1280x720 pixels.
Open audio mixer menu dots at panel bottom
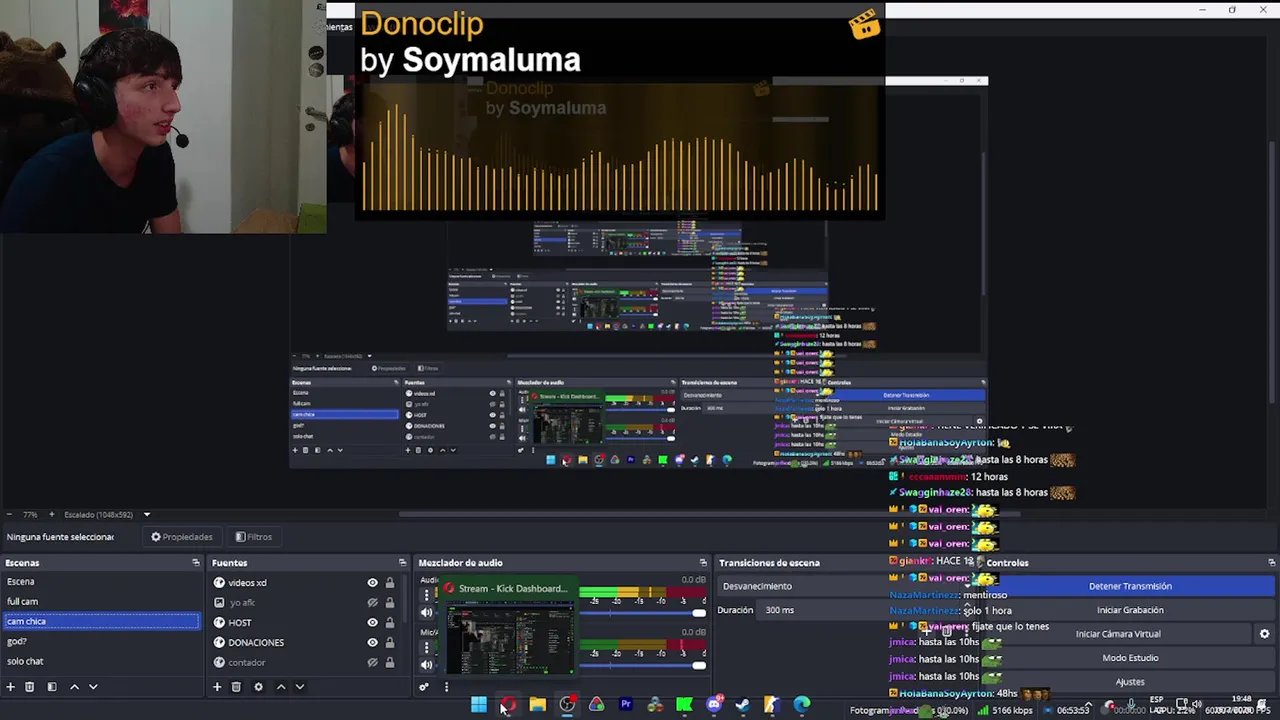point(446,687)
